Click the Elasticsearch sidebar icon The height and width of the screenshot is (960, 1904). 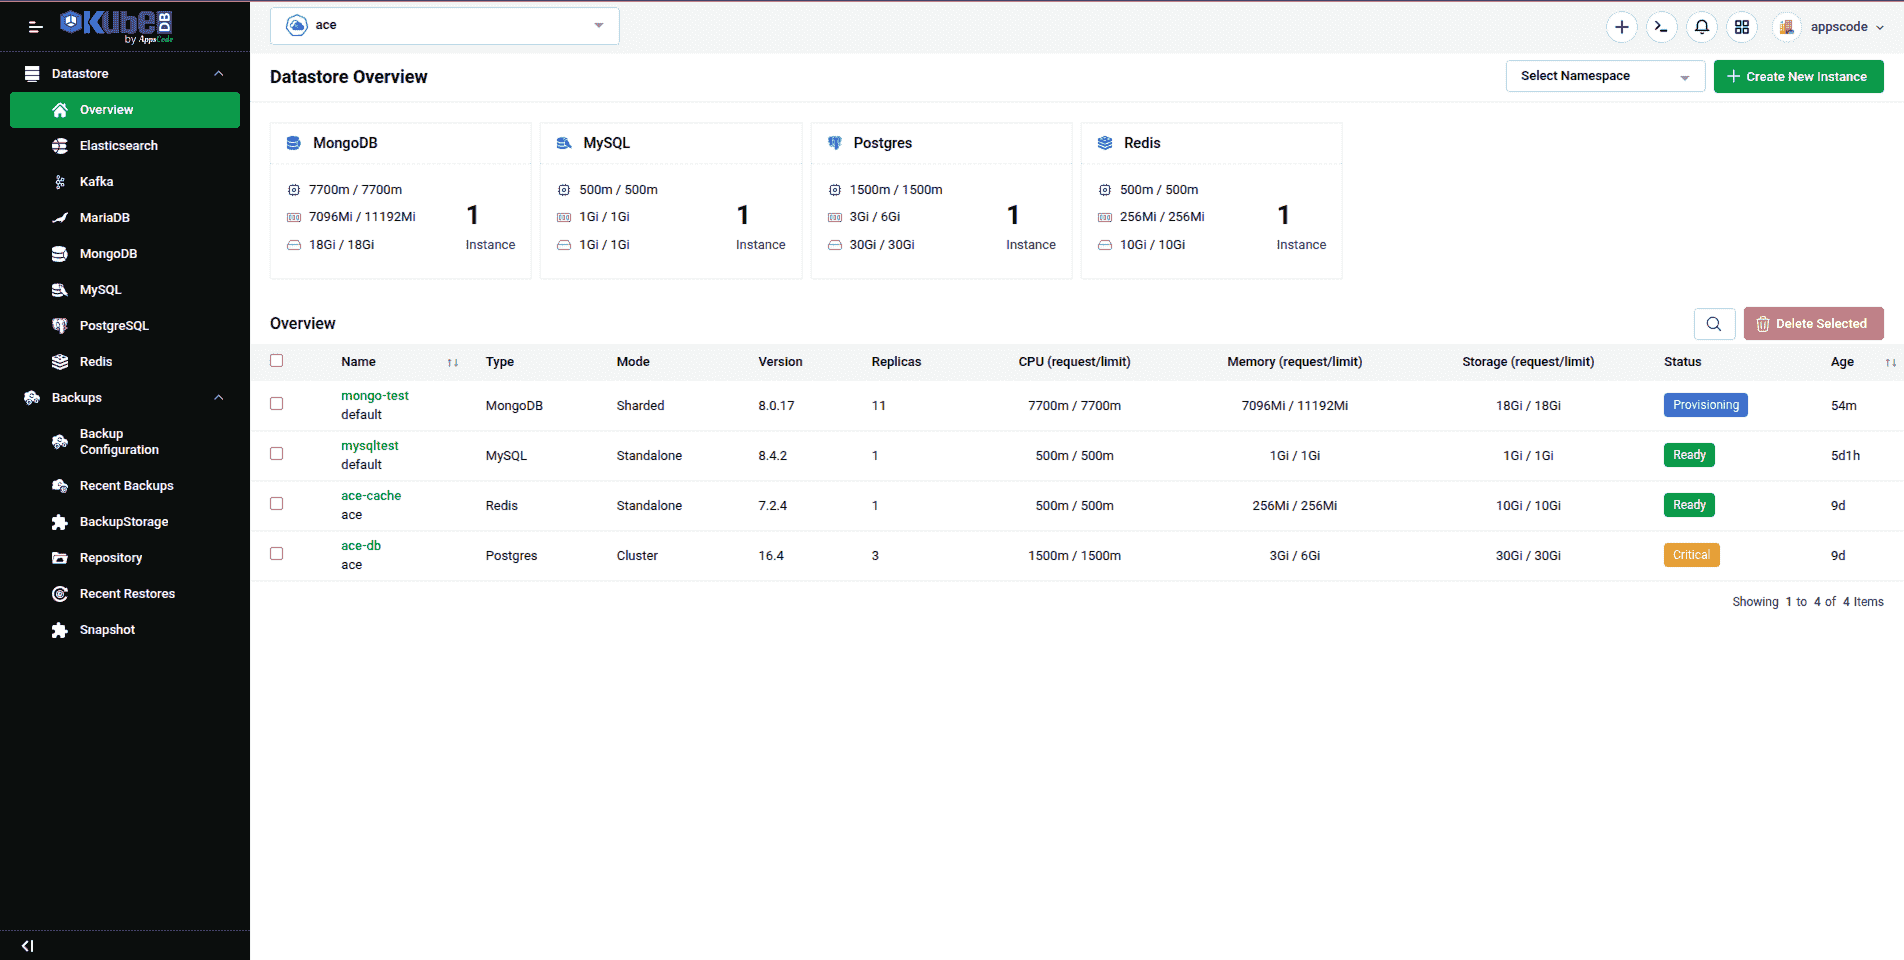[x=60, y=146]
